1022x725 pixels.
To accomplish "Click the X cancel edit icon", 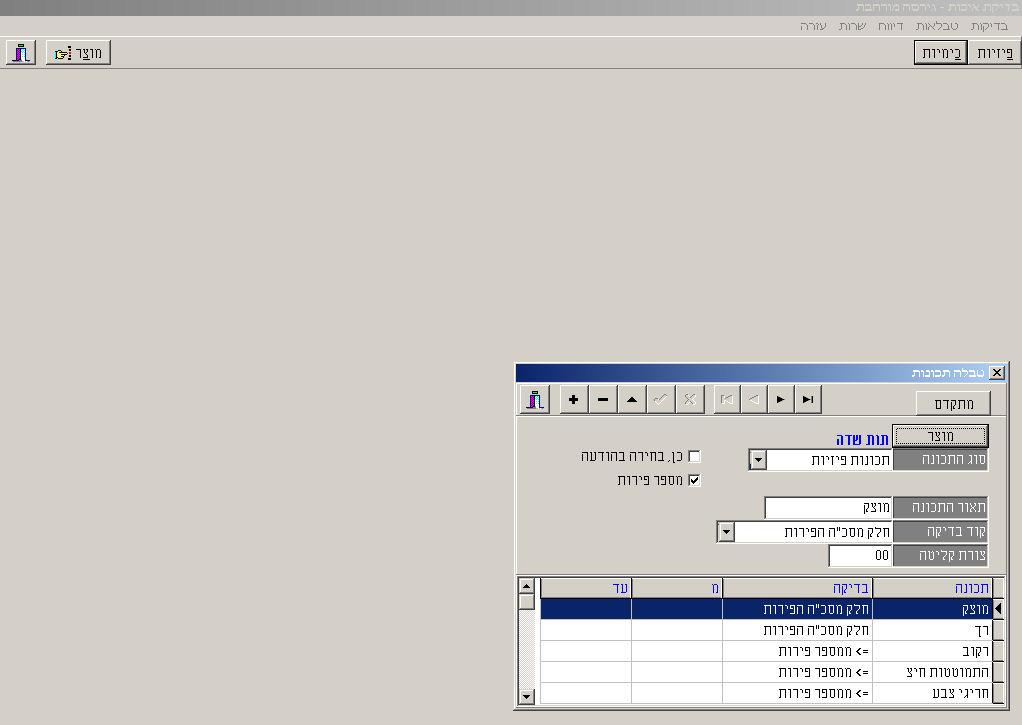I will tap(690, 400).
